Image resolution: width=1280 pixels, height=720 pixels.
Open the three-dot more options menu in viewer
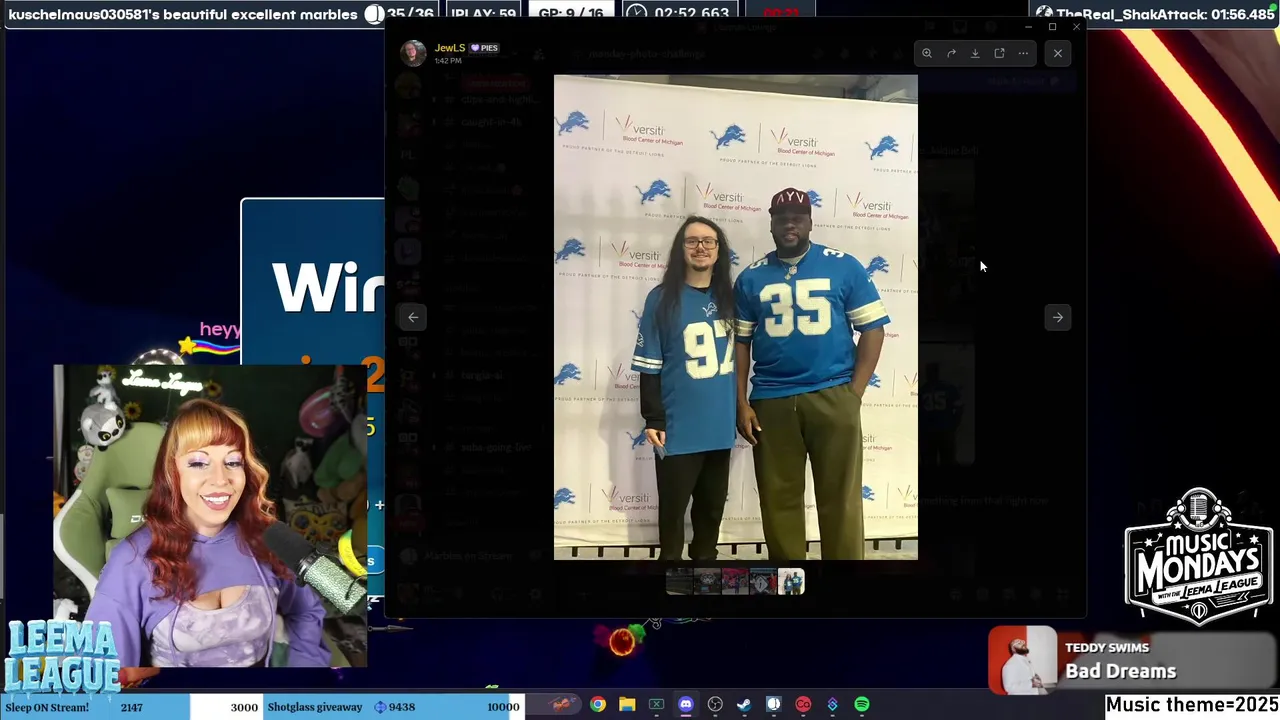tap(1023, 53)
